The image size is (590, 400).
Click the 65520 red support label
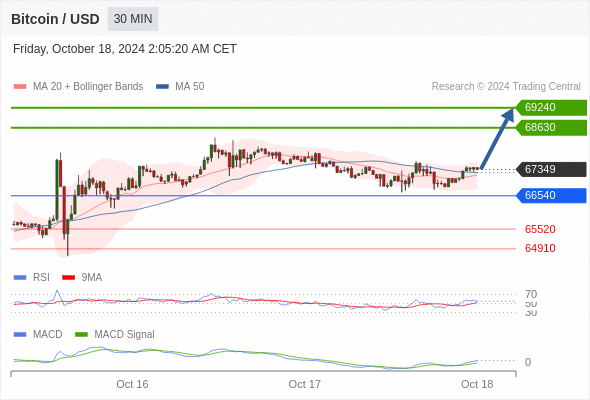(540, 229)
